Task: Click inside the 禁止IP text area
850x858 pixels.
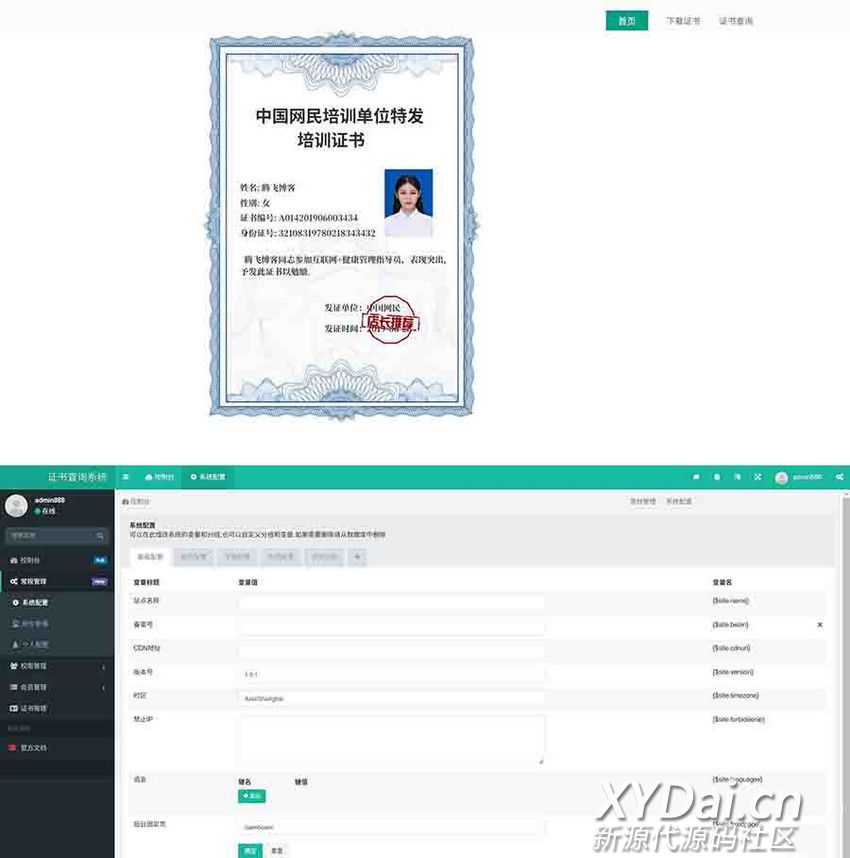Action: tap(391, 740)
